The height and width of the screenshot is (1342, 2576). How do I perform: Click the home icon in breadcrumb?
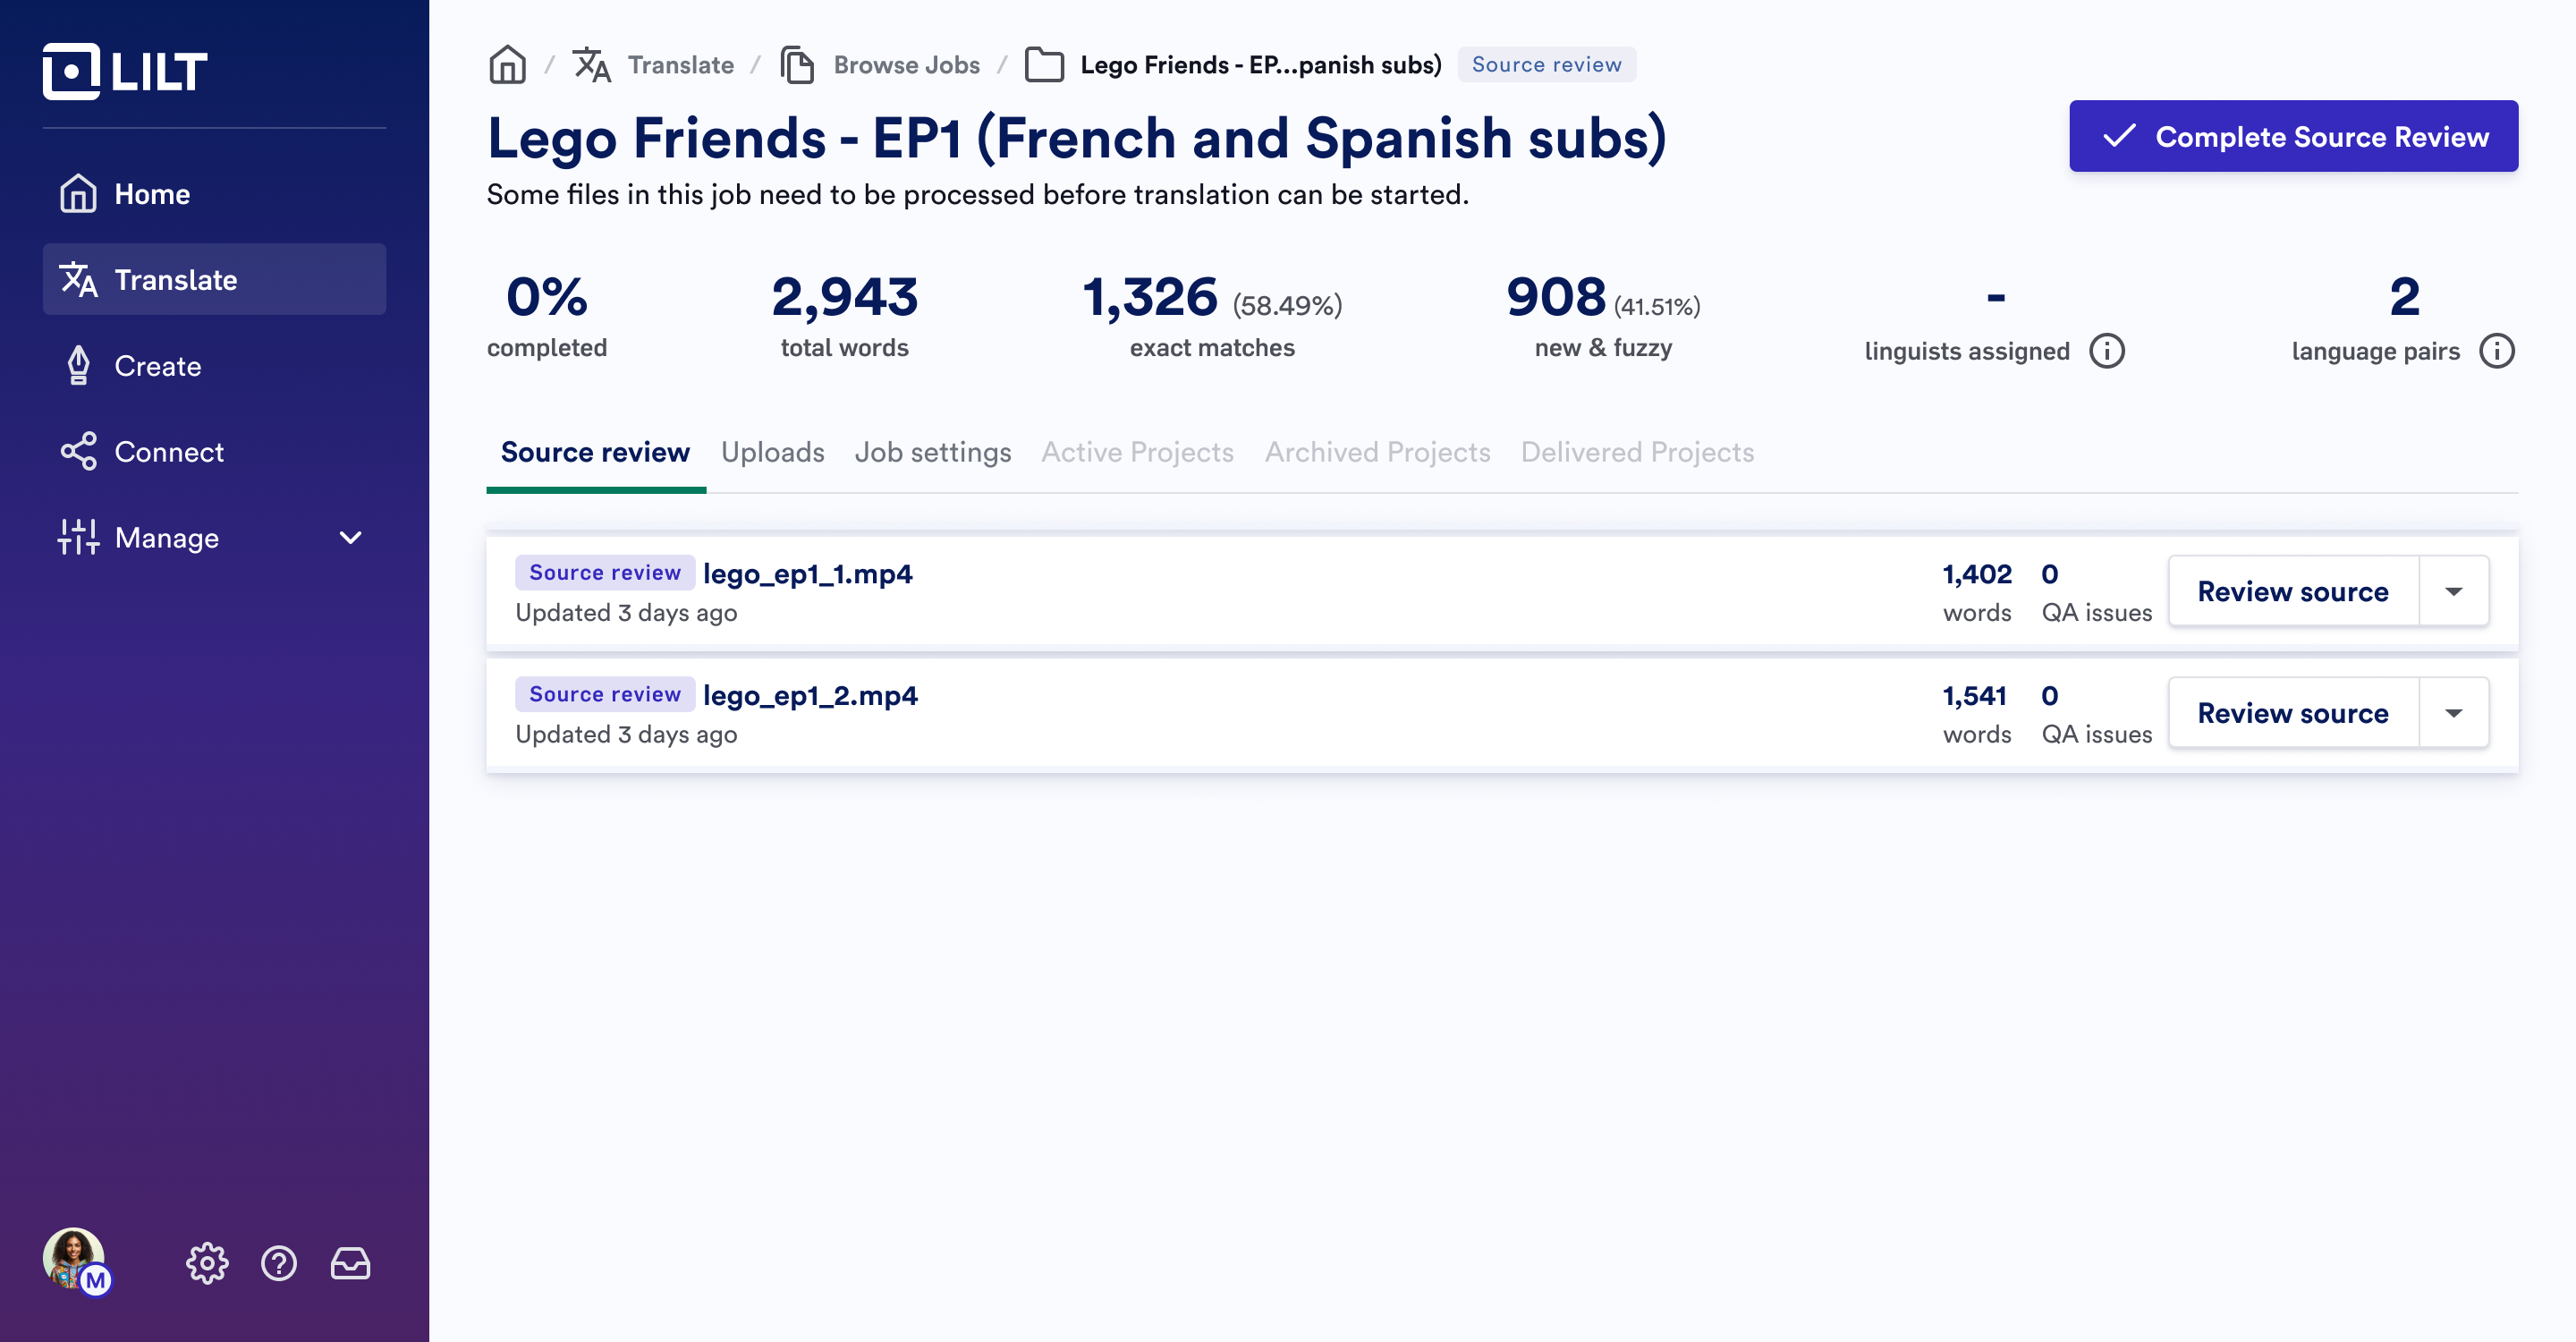tap(508, 65)
